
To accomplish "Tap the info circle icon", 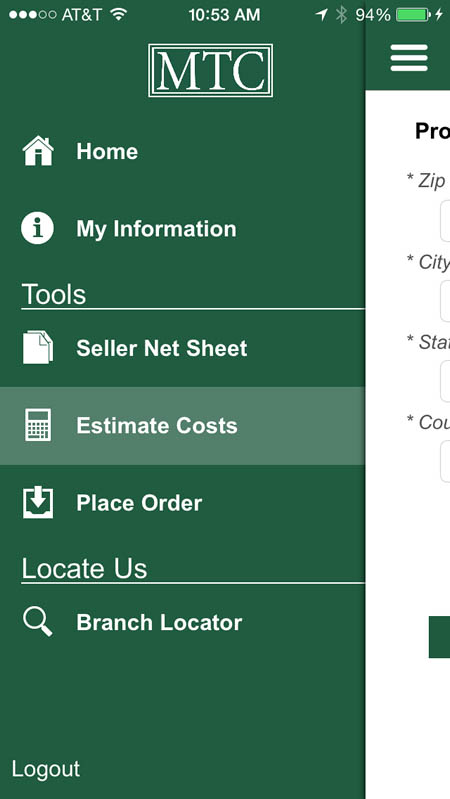I will pyautogui.click(x=37, y=228).
